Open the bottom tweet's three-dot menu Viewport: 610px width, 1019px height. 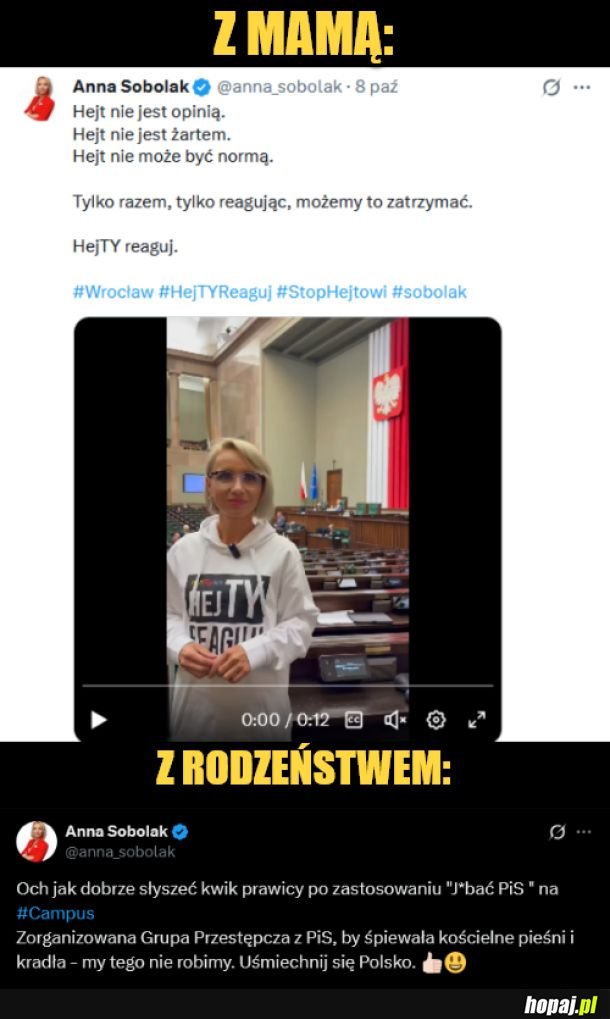coord(583,831)
